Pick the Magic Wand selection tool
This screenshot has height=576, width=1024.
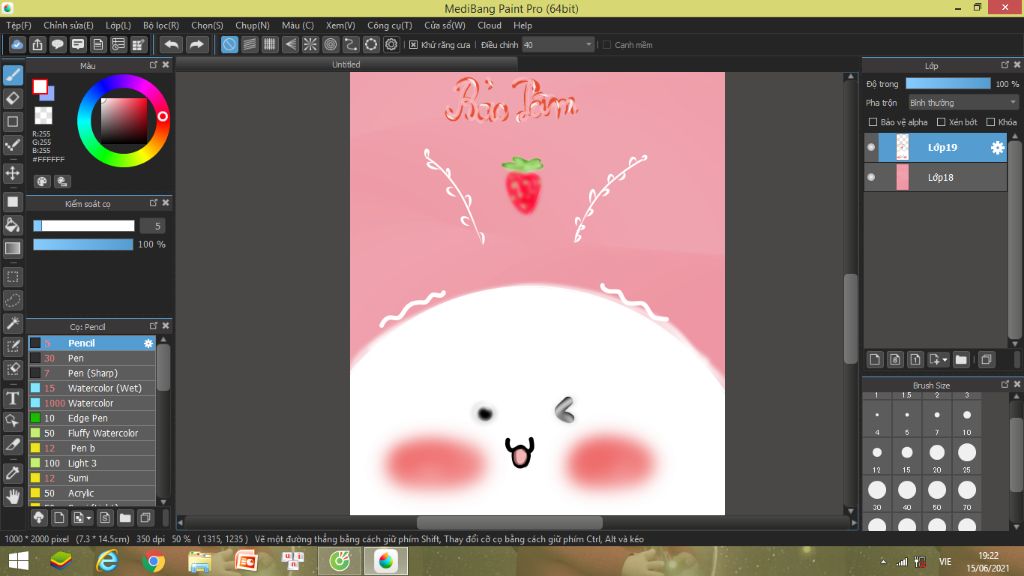coord(13,323)
